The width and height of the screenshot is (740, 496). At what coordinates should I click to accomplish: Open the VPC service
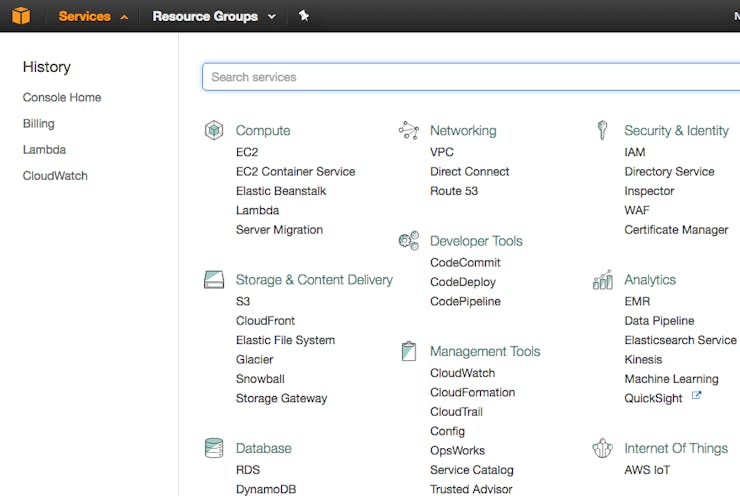coord(442,152)
